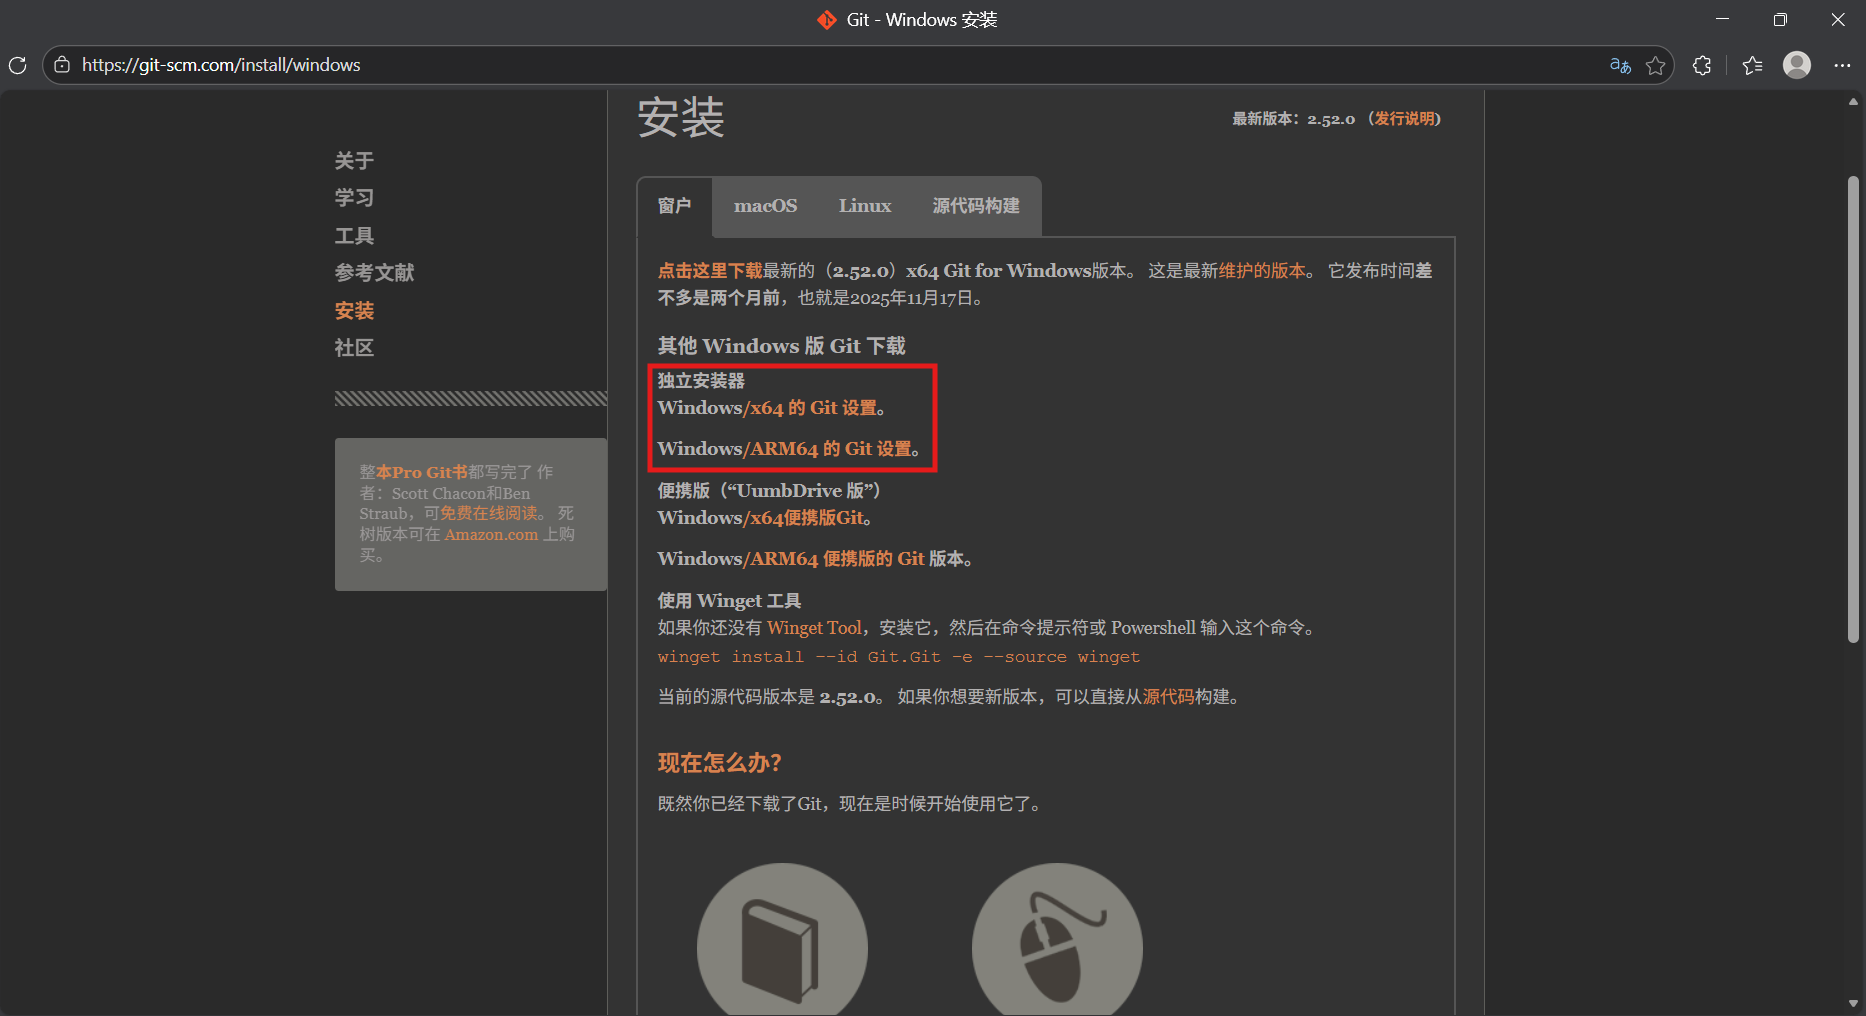Open the Winget Tool link
1866x1016 pixels.
pos(814,627)
